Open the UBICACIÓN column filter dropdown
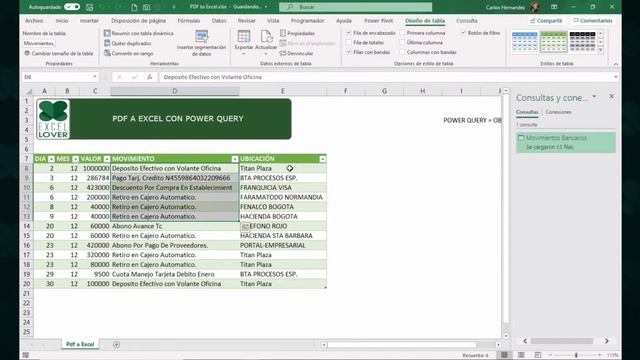The height and width of the screenshot is (360, 640). pos(322,159)
